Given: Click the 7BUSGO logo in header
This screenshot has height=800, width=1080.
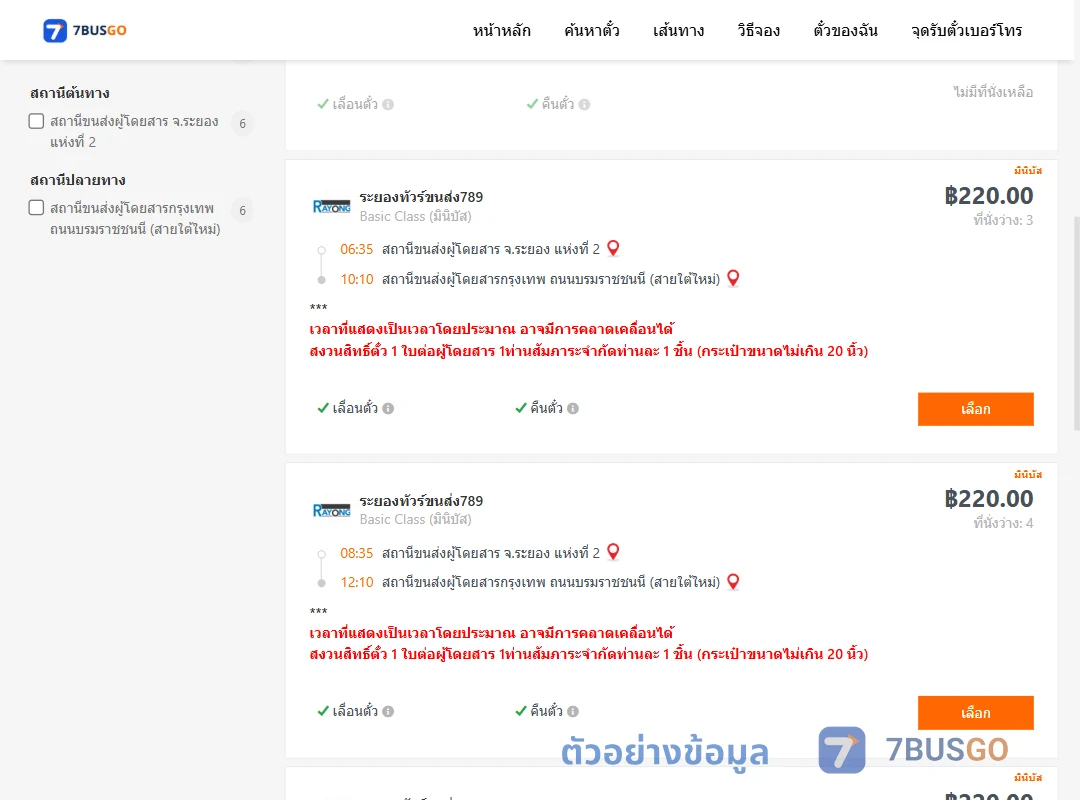Looking at the screenshot, I should click(85, 30).
